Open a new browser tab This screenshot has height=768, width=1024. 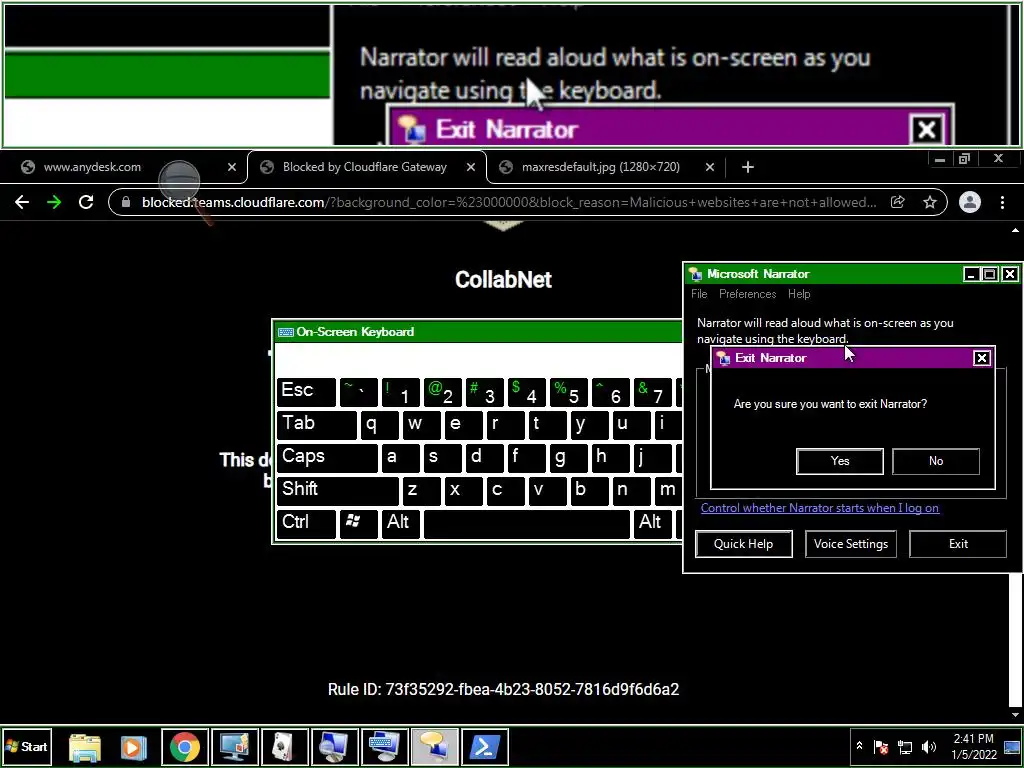pyautogui.click(x=748, y=167)
